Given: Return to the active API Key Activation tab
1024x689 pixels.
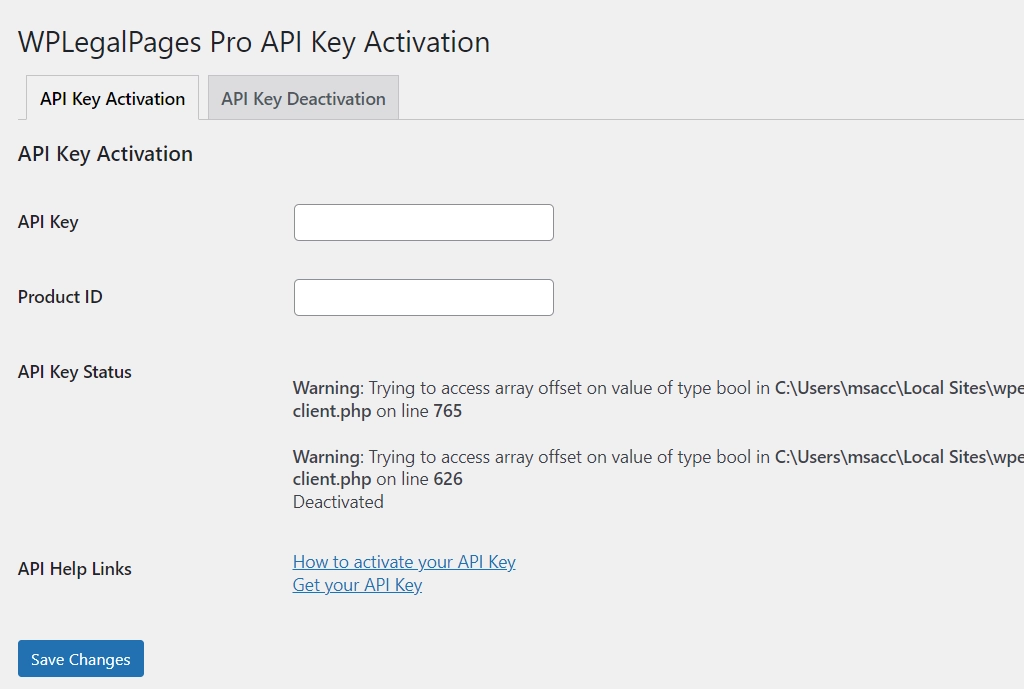Looking at the screenshot, I should click(x=111, y=98).
